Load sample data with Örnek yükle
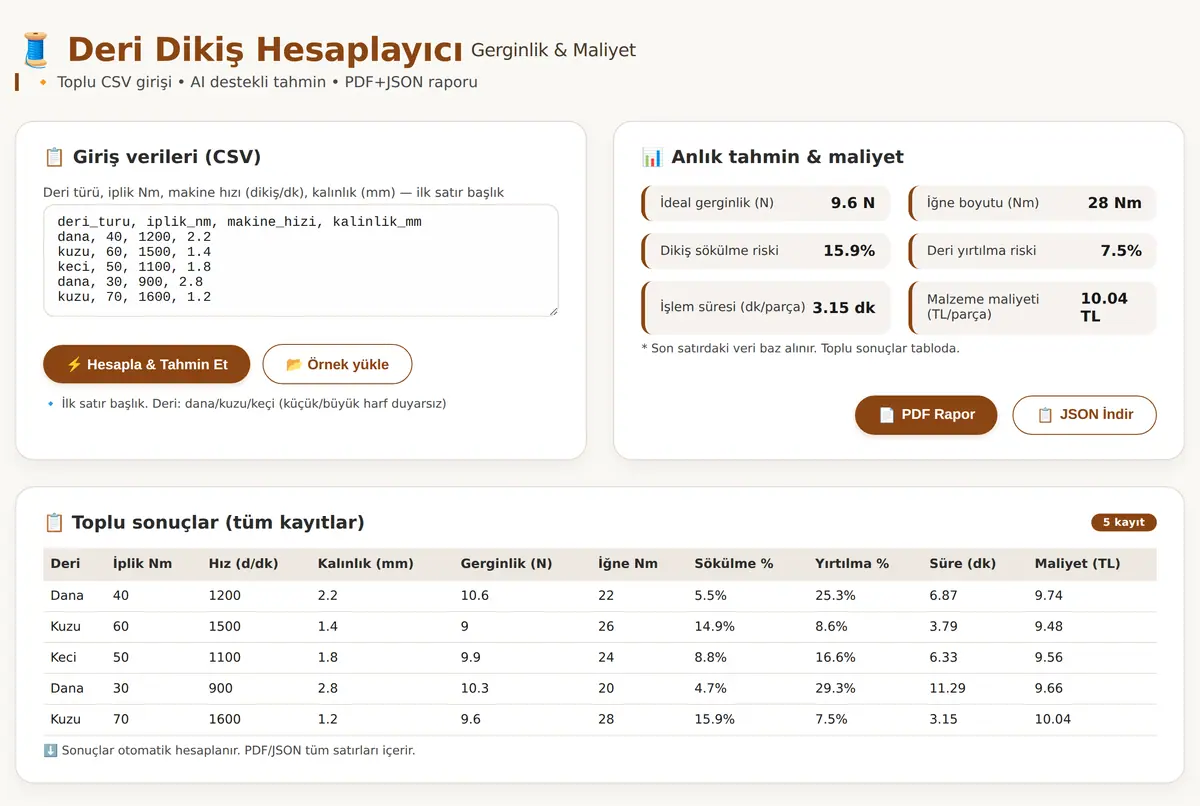Screen dimensions: 1200x806 click(337, 364)
